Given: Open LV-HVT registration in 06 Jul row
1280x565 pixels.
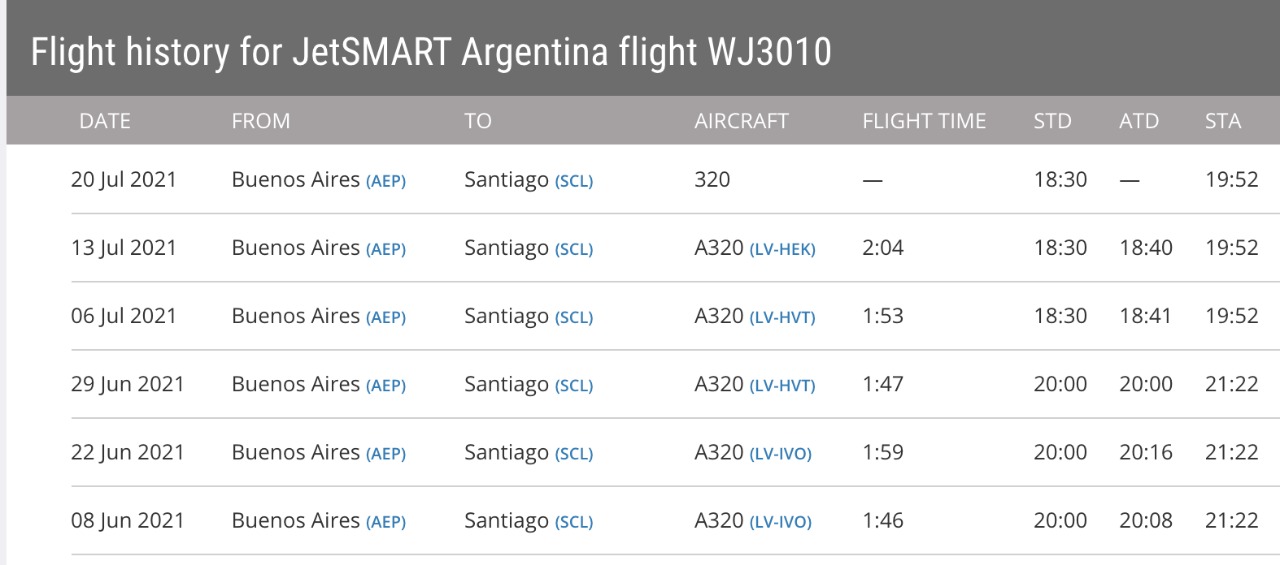Looking at the screenshot, I should pyautogui.click(x=782, y=317).
